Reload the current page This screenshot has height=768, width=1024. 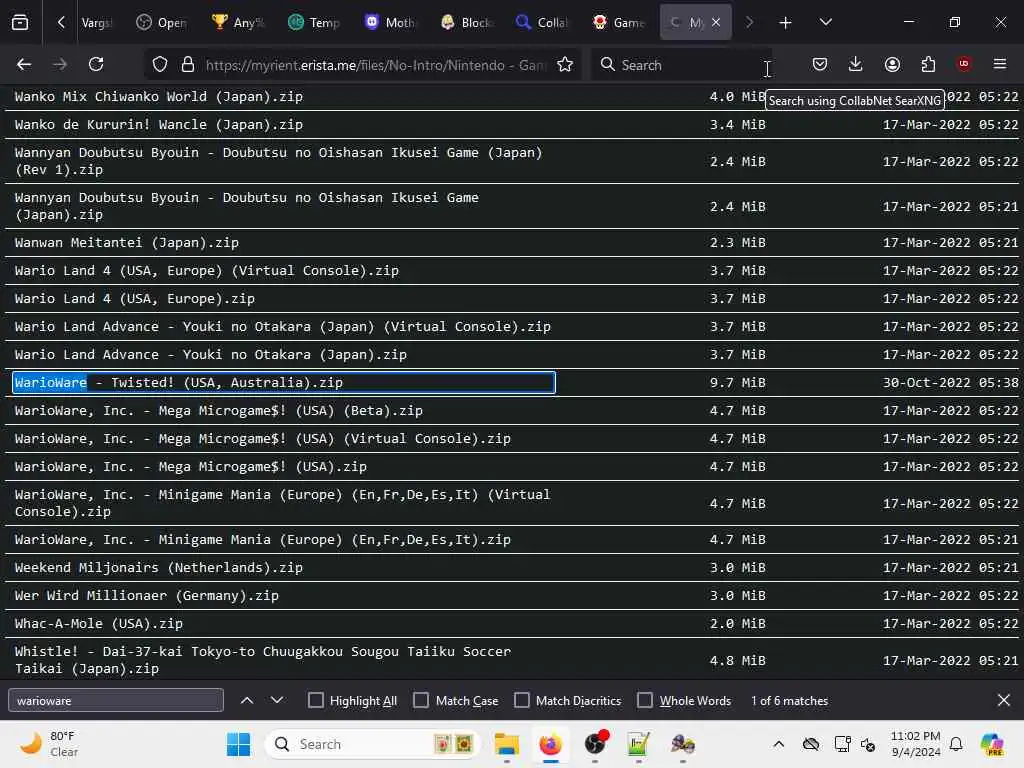pyautogui.click(x=96, y=64)
